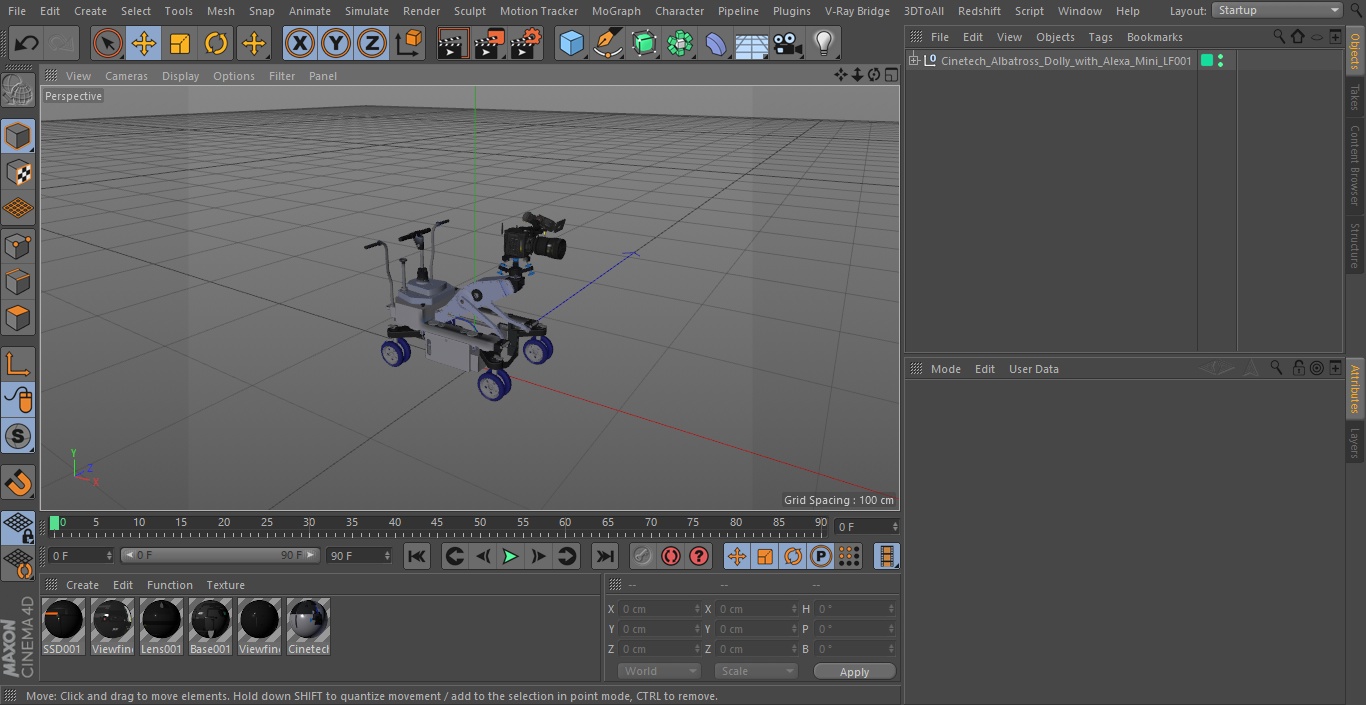The image size is (1366, 705).
Task: Open the green array modeling objects icon
Action: [x=680, y=43]
